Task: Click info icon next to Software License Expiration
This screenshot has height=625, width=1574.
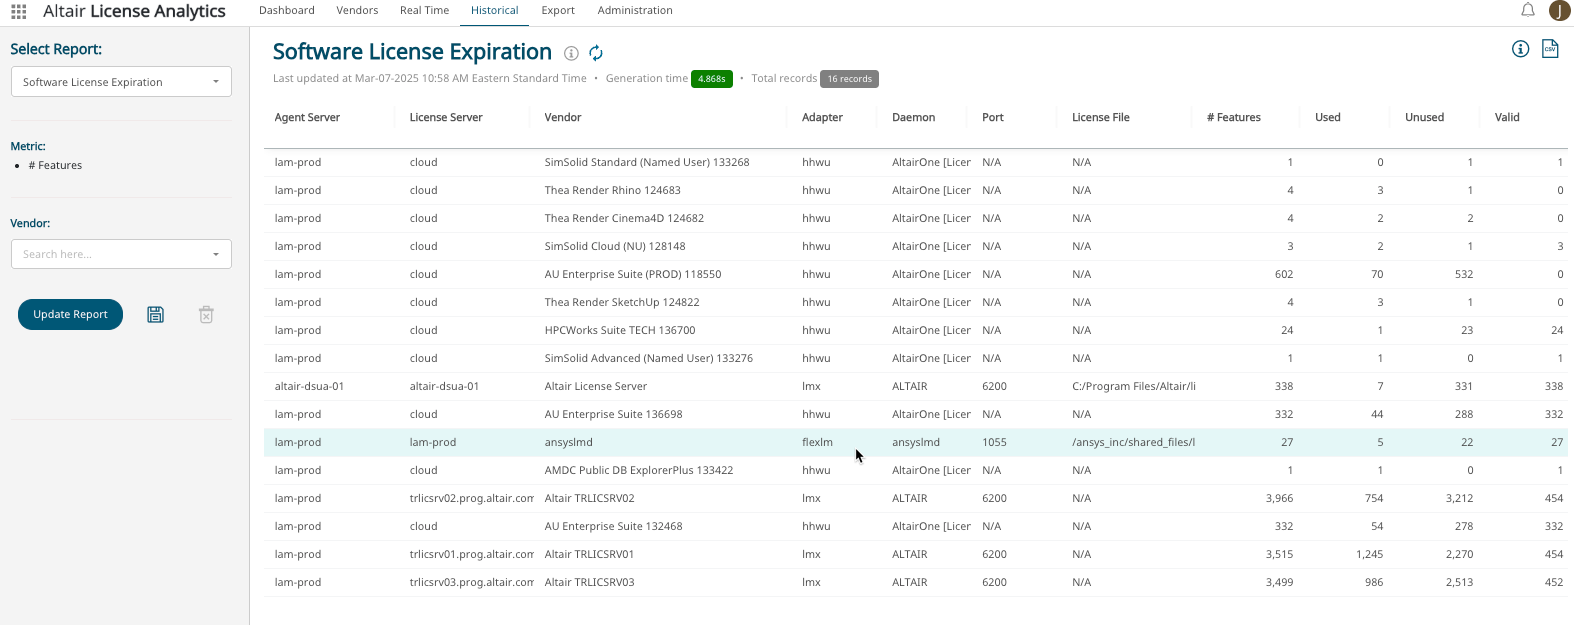Action: [571, 53]
